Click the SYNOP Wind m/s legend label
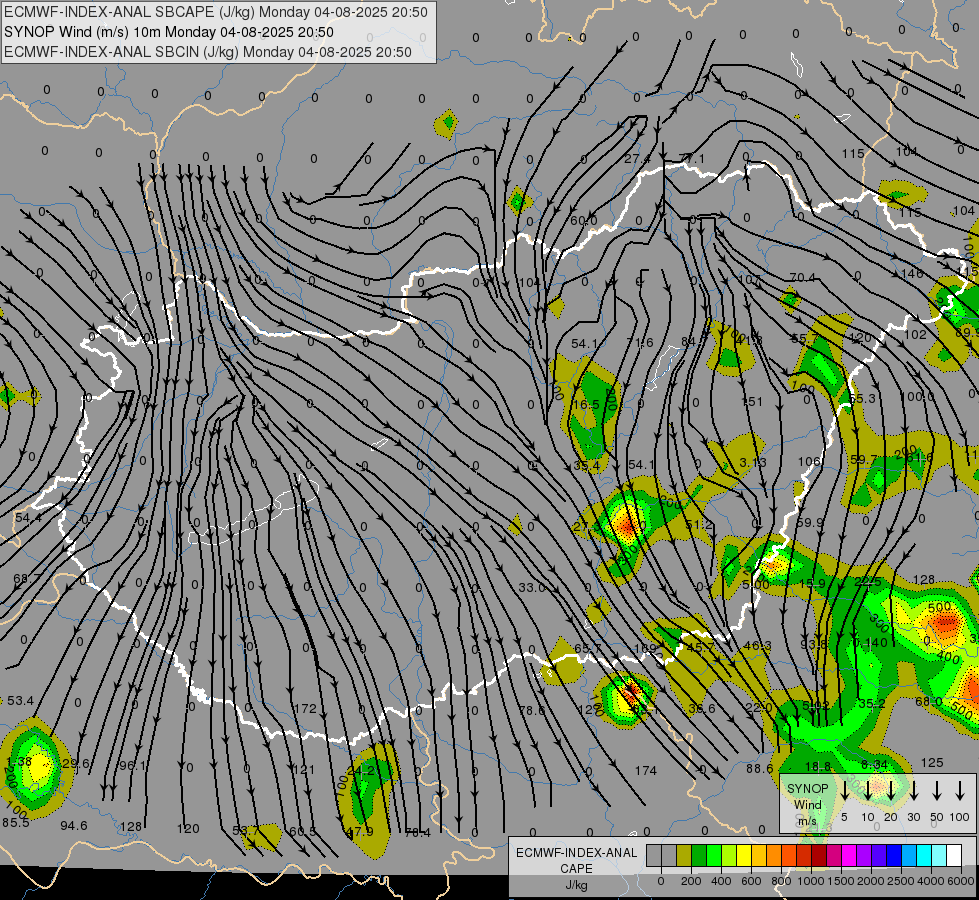This screenshot has width=979, height=900. 807,804
